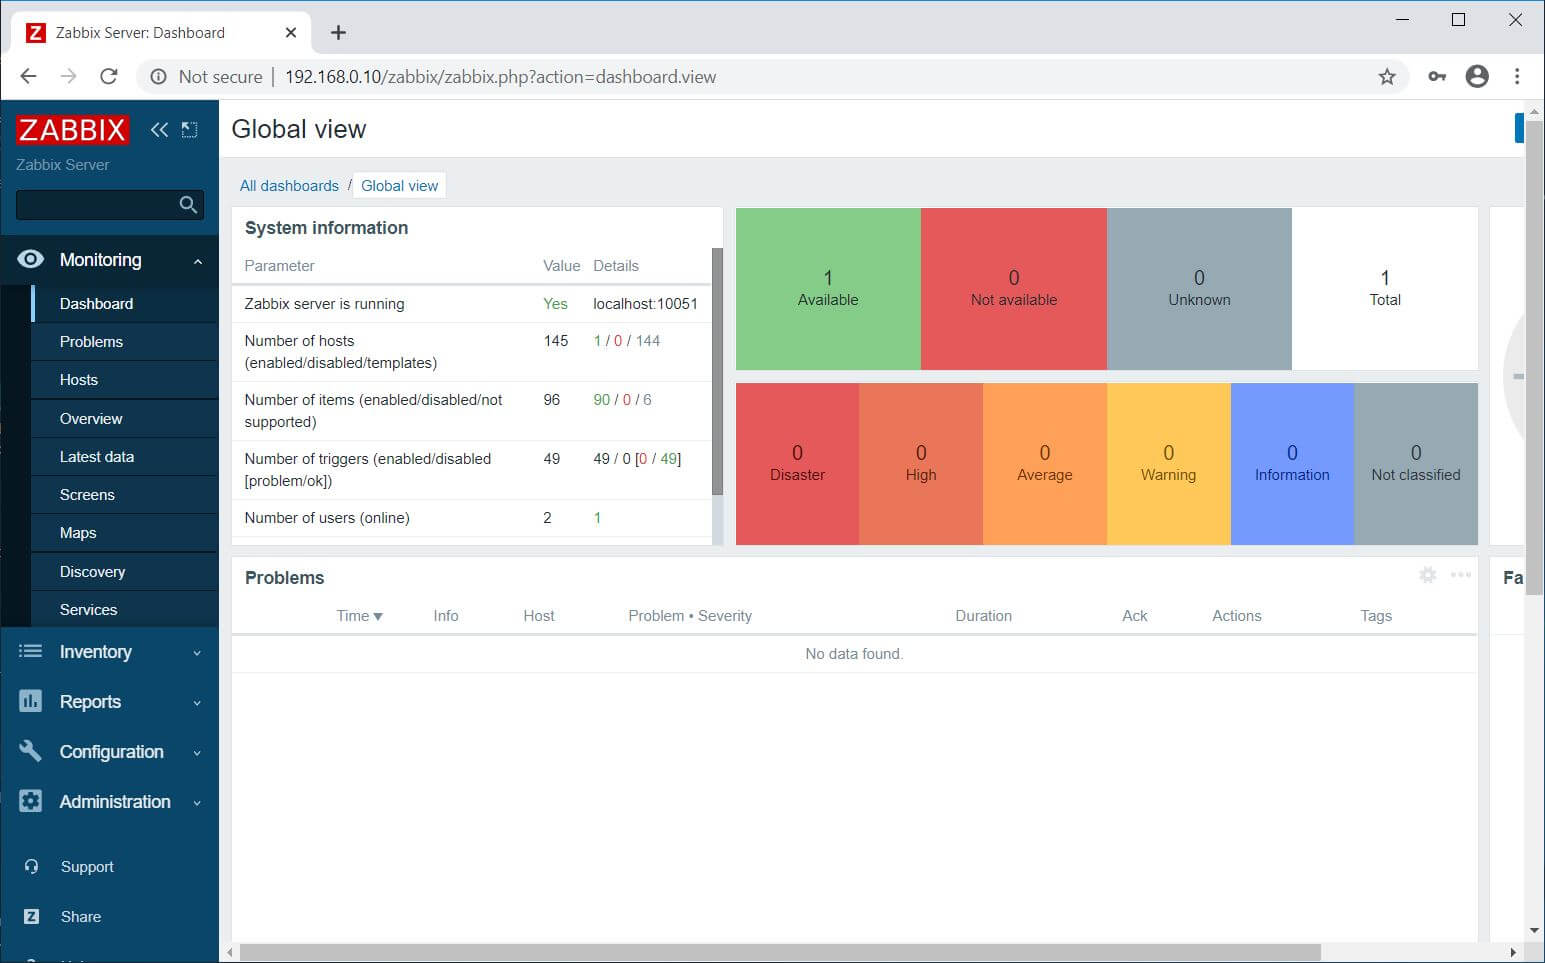Click the search magnifier icon in sidebar
1545x963 pixels.
[188, 205]
